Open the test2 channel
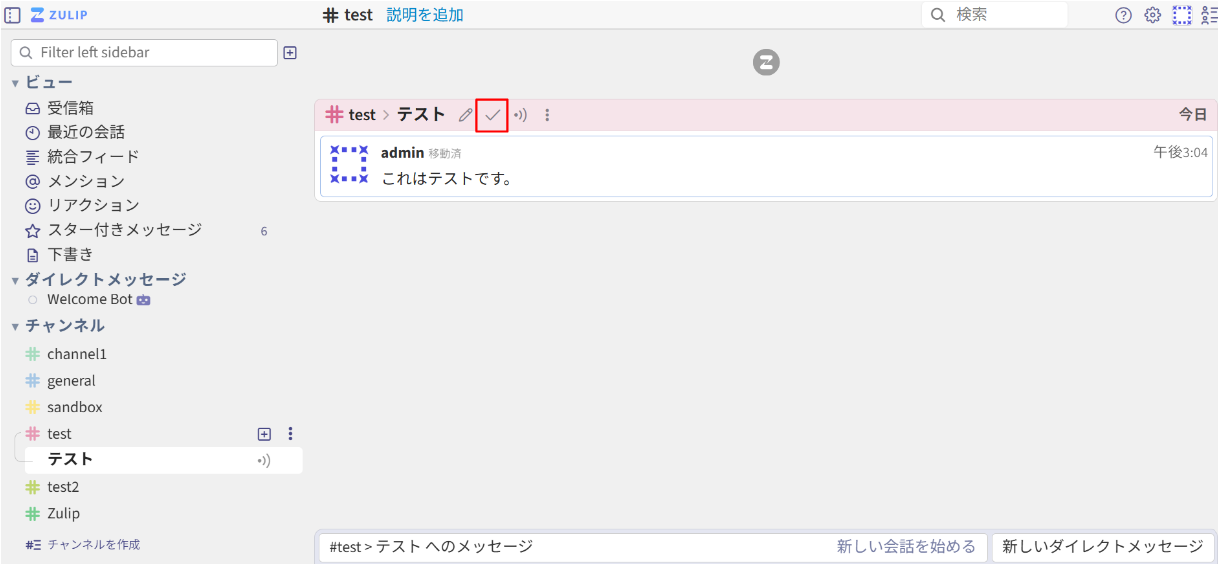 pyautogui.click(x=63, y=487)
